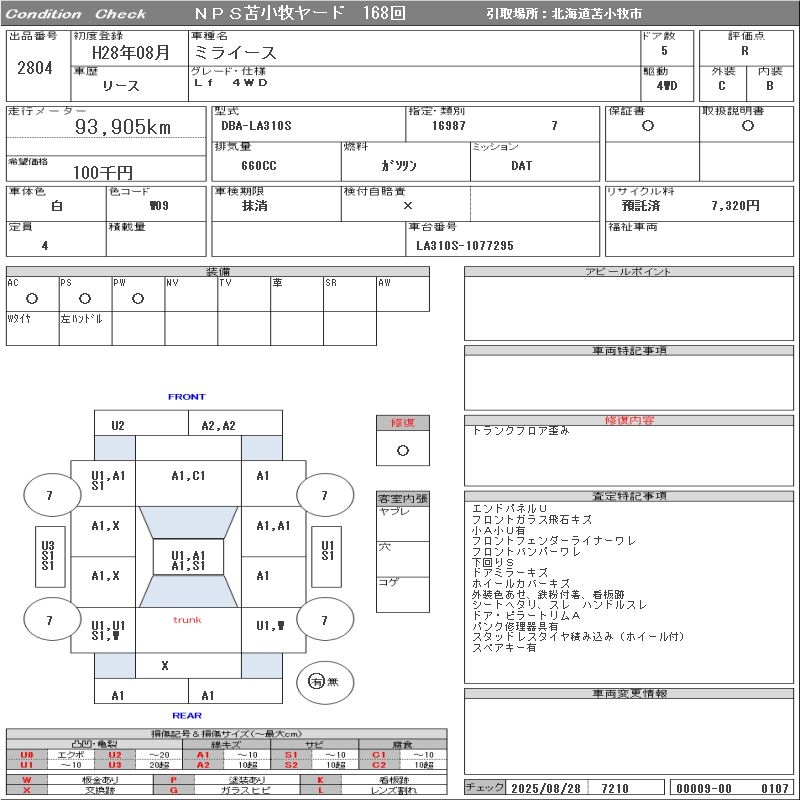
Task: Select the odometer reading '93,905km'
Action: click(x=123, y=127)
